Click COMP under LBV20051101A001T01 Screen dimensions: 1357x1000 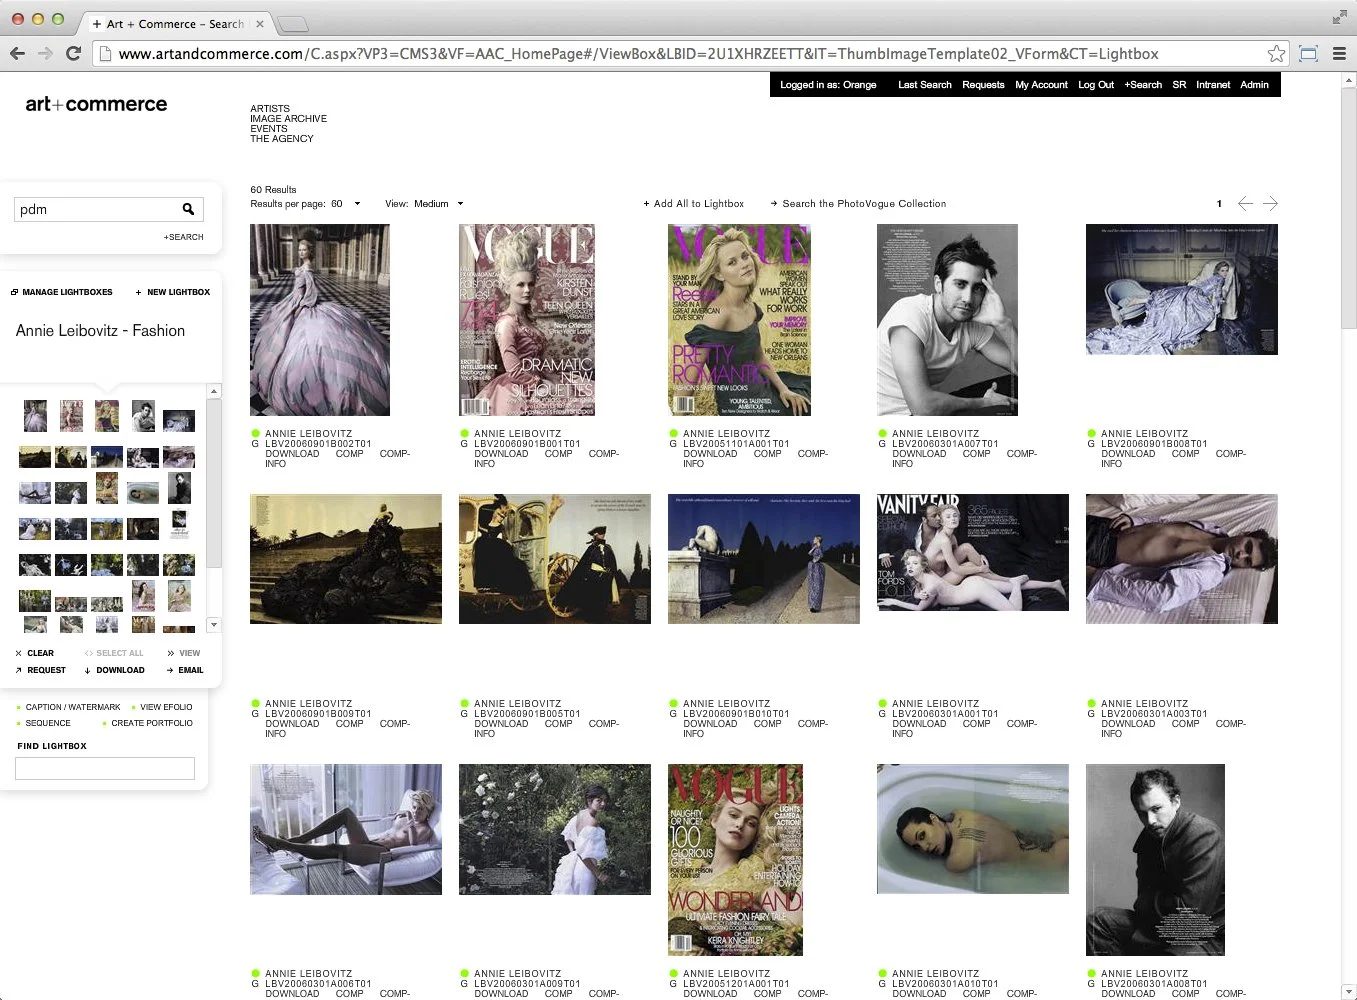pyautogui.click(x=767, y=453)
